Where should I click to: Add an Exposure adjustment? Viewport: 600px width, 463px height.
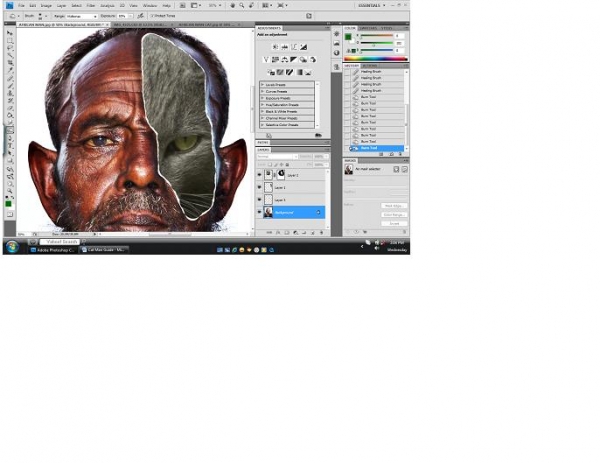pos(303,47)
